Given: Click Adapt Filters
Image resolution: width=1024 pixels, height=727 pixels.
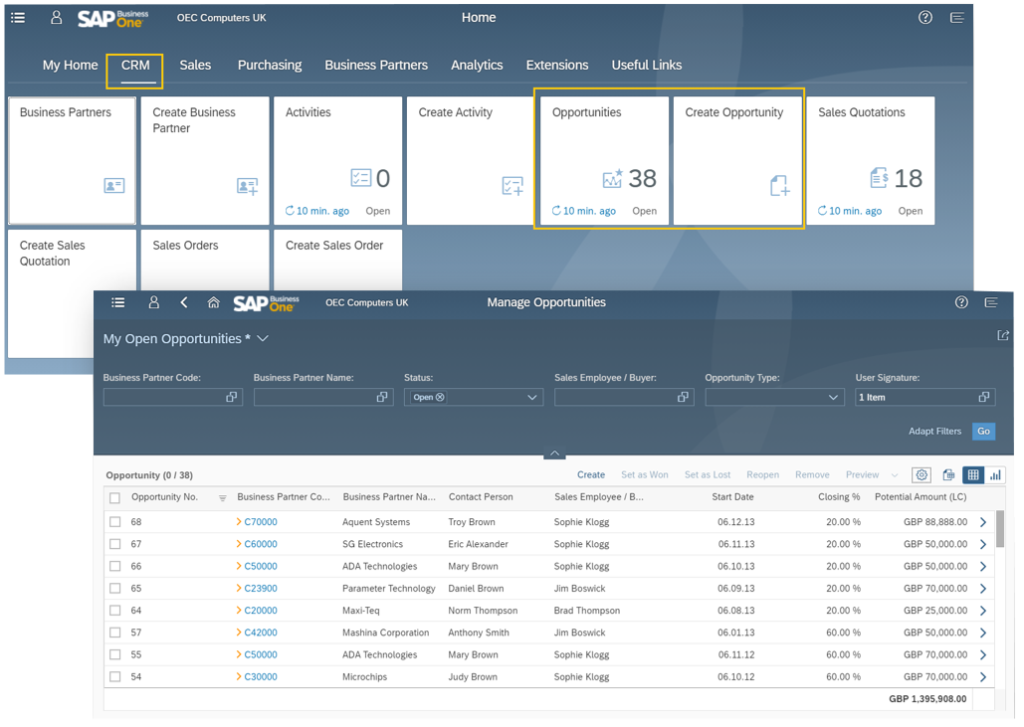Looking at the screenshot, I should pyautogui.click(x=935, y=431).
